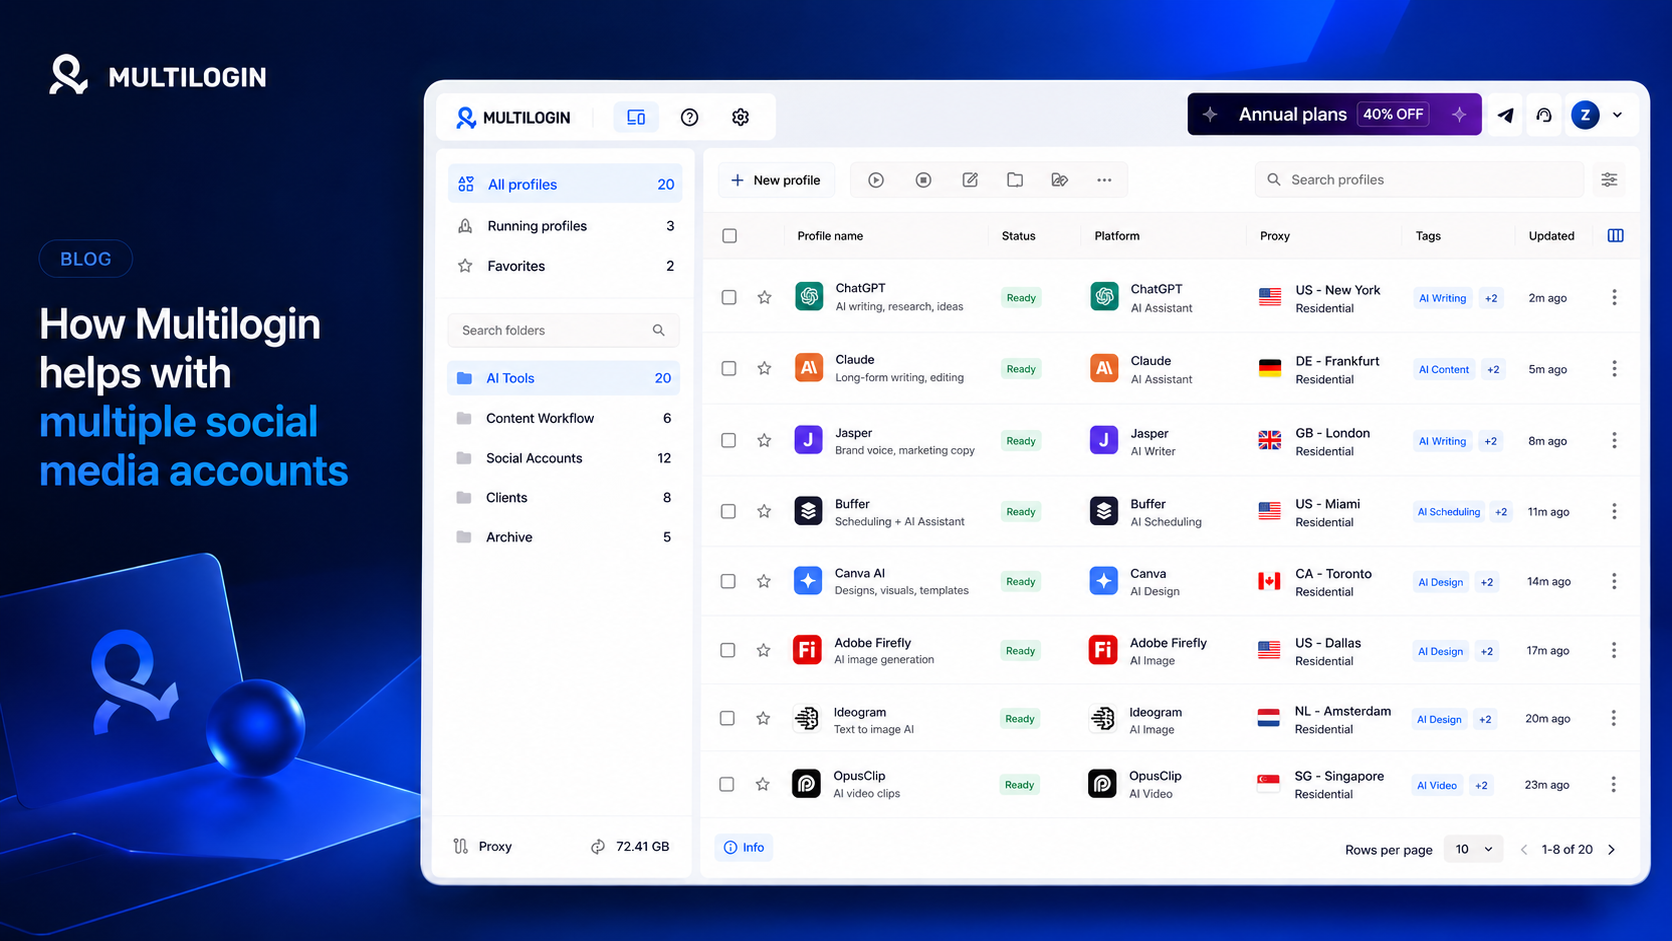Click the Info button
Image resolution: width=1672 pixels, height=941 pixels.
click(744, 847)
